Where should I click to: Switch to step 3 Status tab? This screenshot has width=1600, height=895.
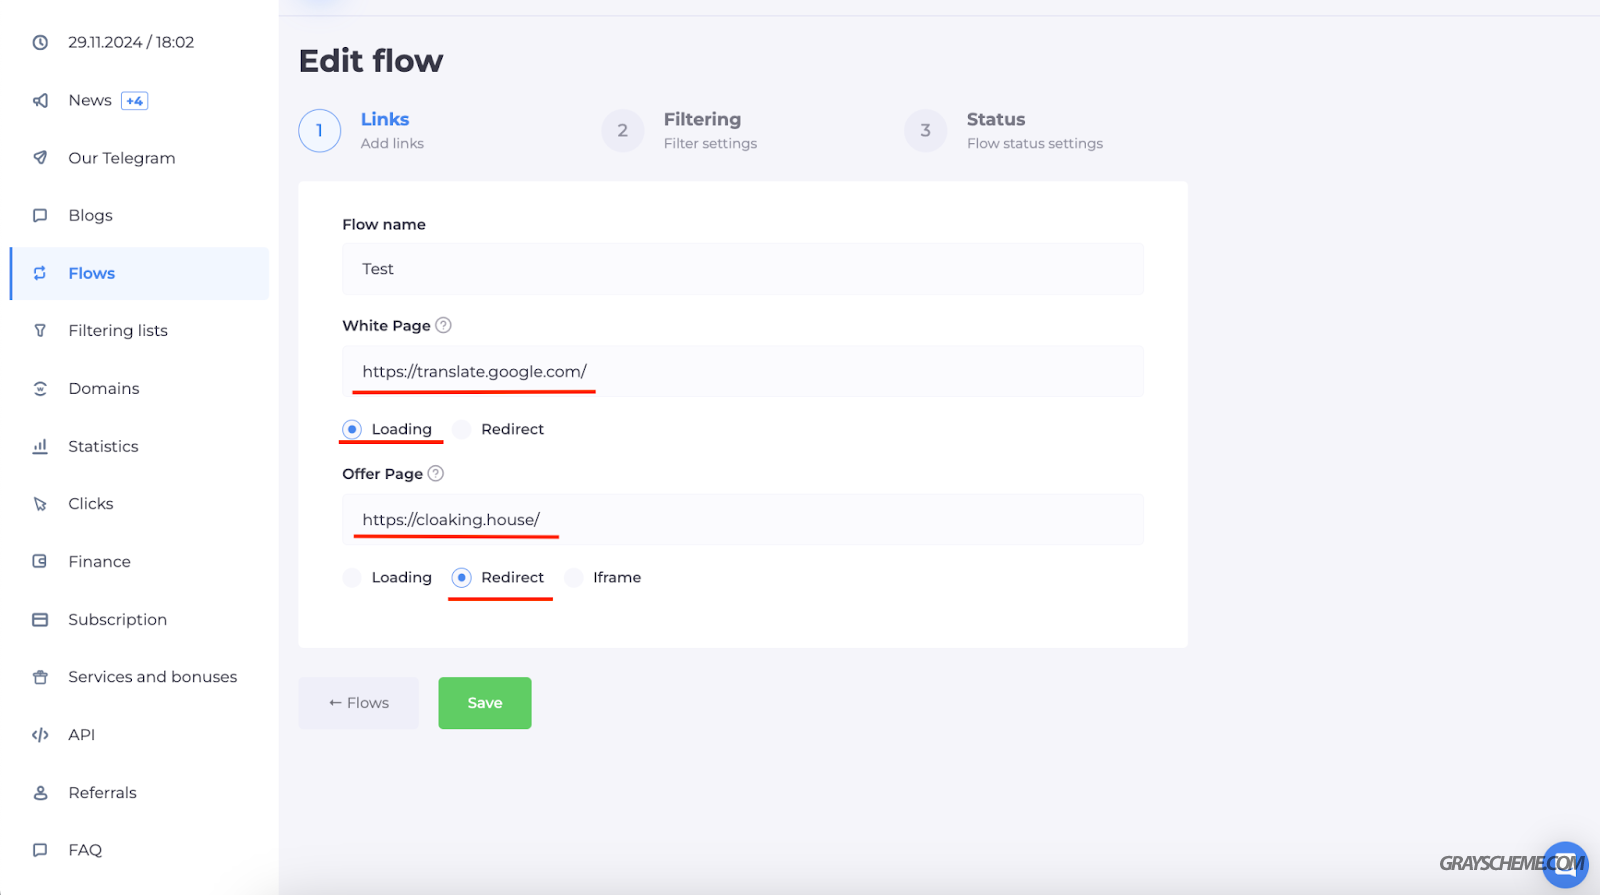1004,130
